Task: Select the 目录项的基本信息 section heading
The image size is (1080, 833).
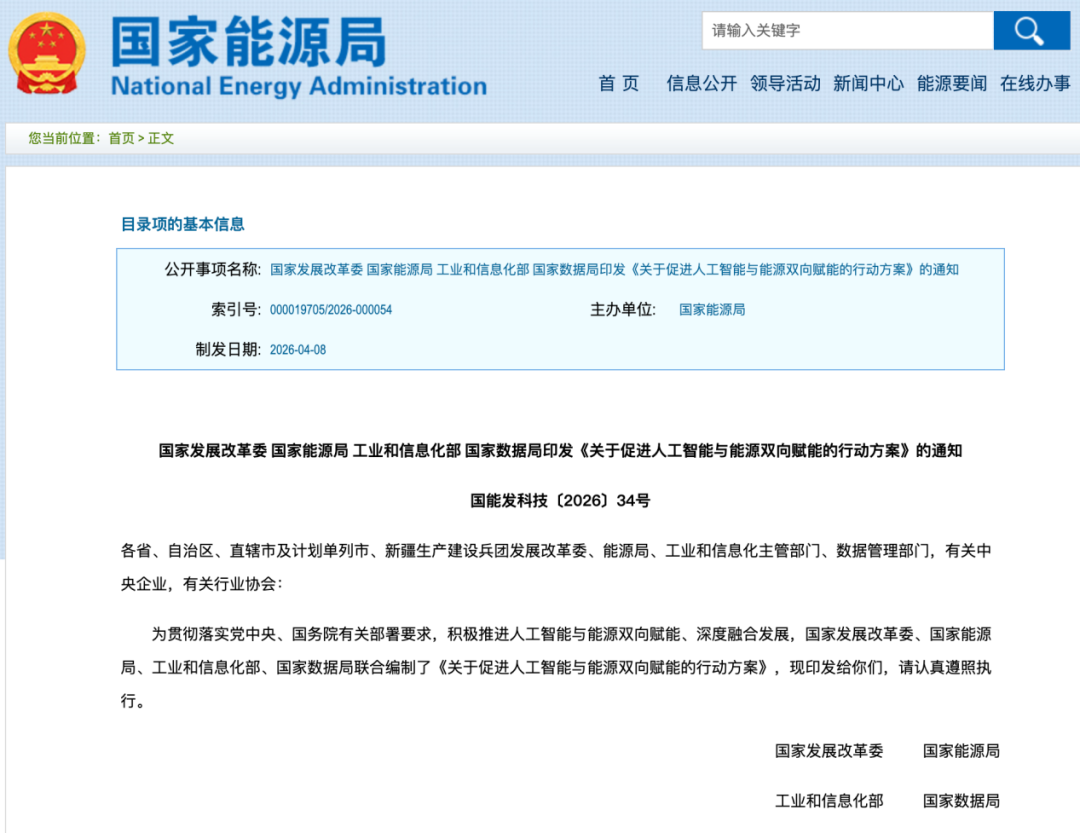Action: (x=183, y=224)
